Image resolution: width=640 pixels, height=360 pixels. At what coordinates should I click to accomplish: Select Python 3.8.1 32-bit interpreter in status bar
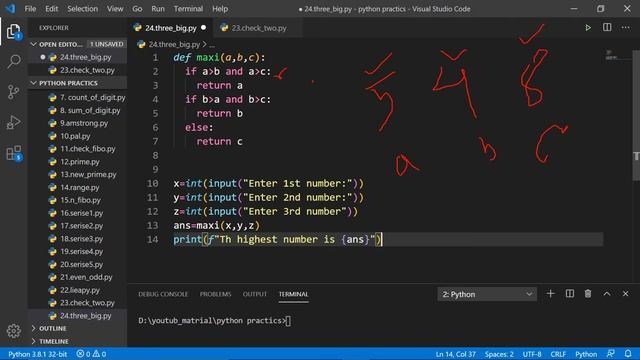38,354
